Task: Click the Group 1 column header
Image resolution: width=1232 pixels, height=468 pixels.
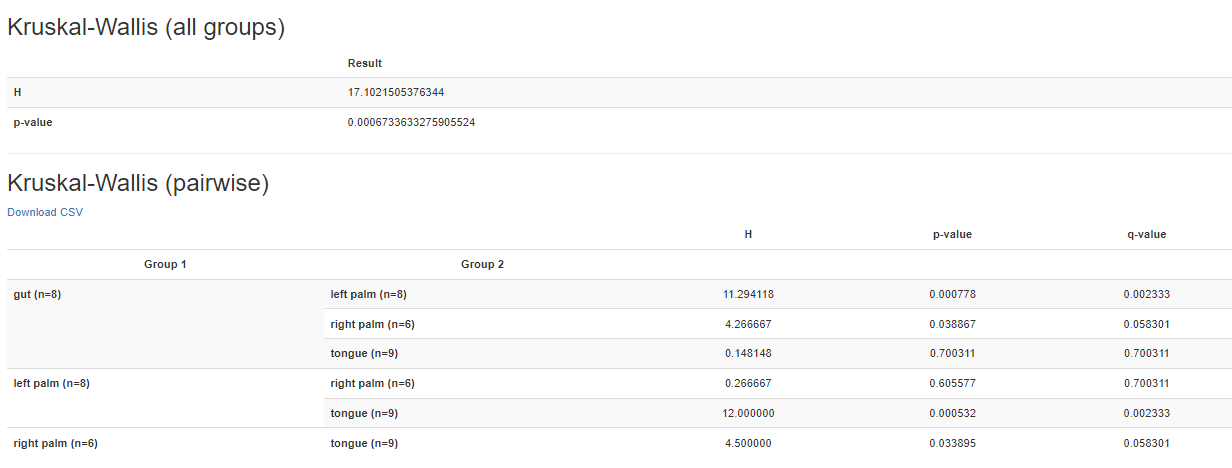Action: [165, 264]
